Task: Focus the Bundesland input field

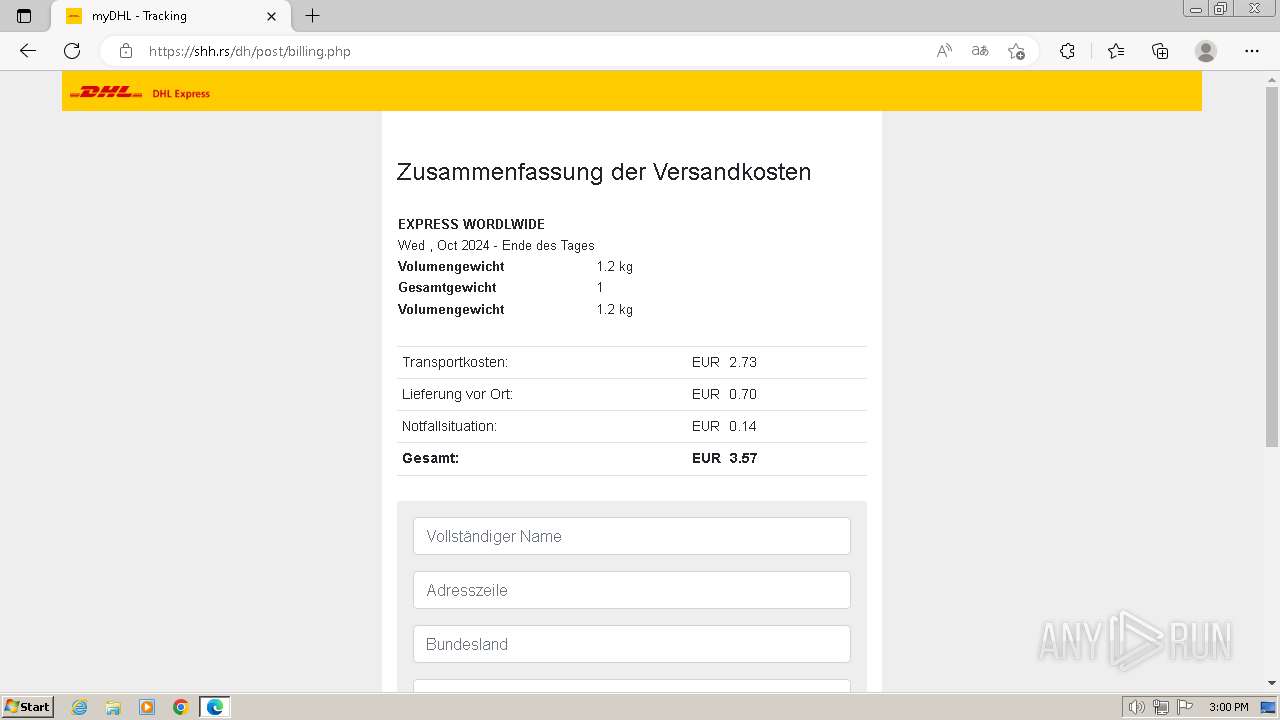Action: tap(632, 644)
